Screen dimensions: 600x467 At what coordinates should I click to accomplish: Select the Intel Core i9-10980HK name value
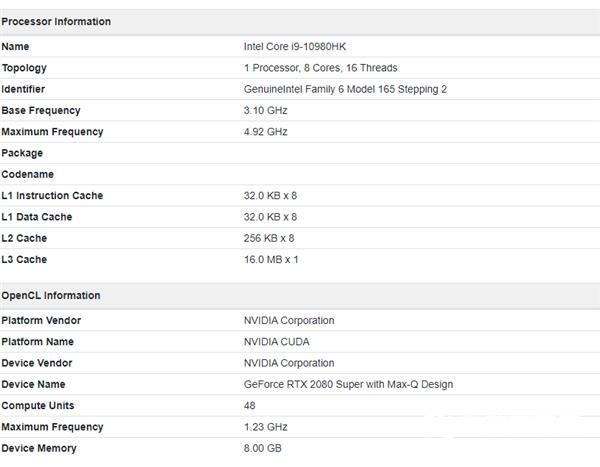[x=295, y=47]
